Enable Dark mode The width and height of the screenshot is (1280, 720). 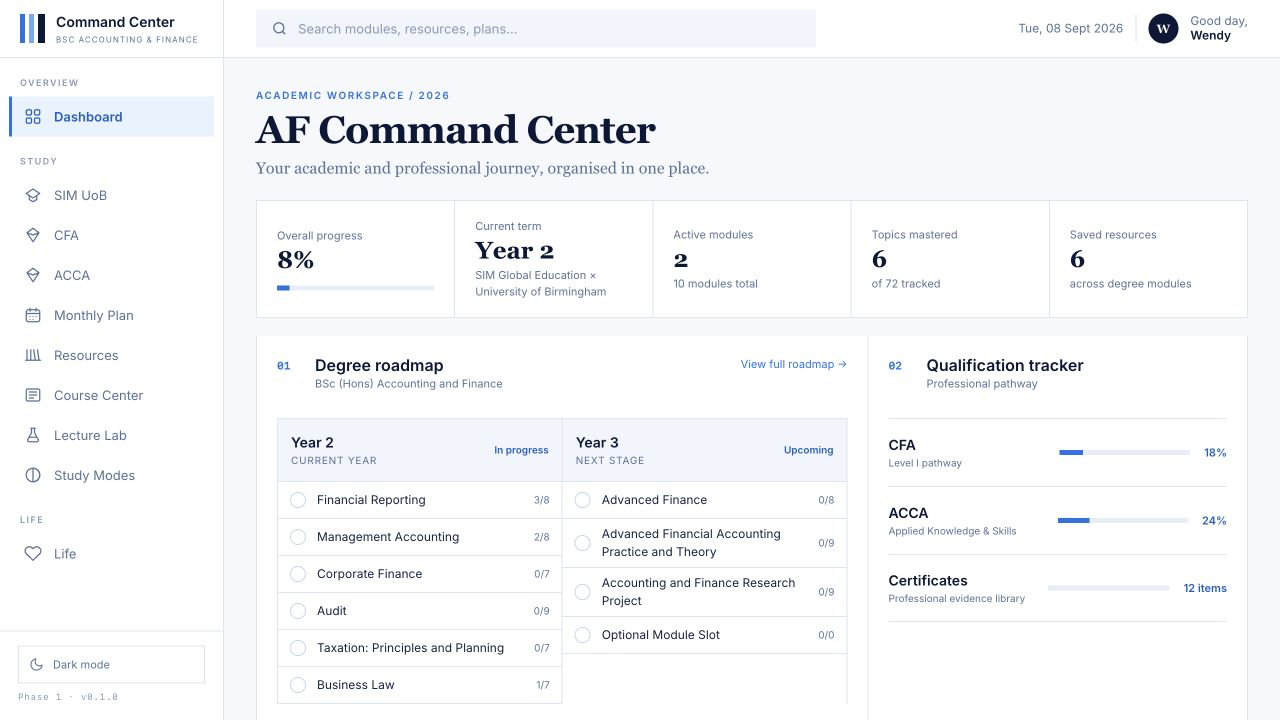point(111,664)
